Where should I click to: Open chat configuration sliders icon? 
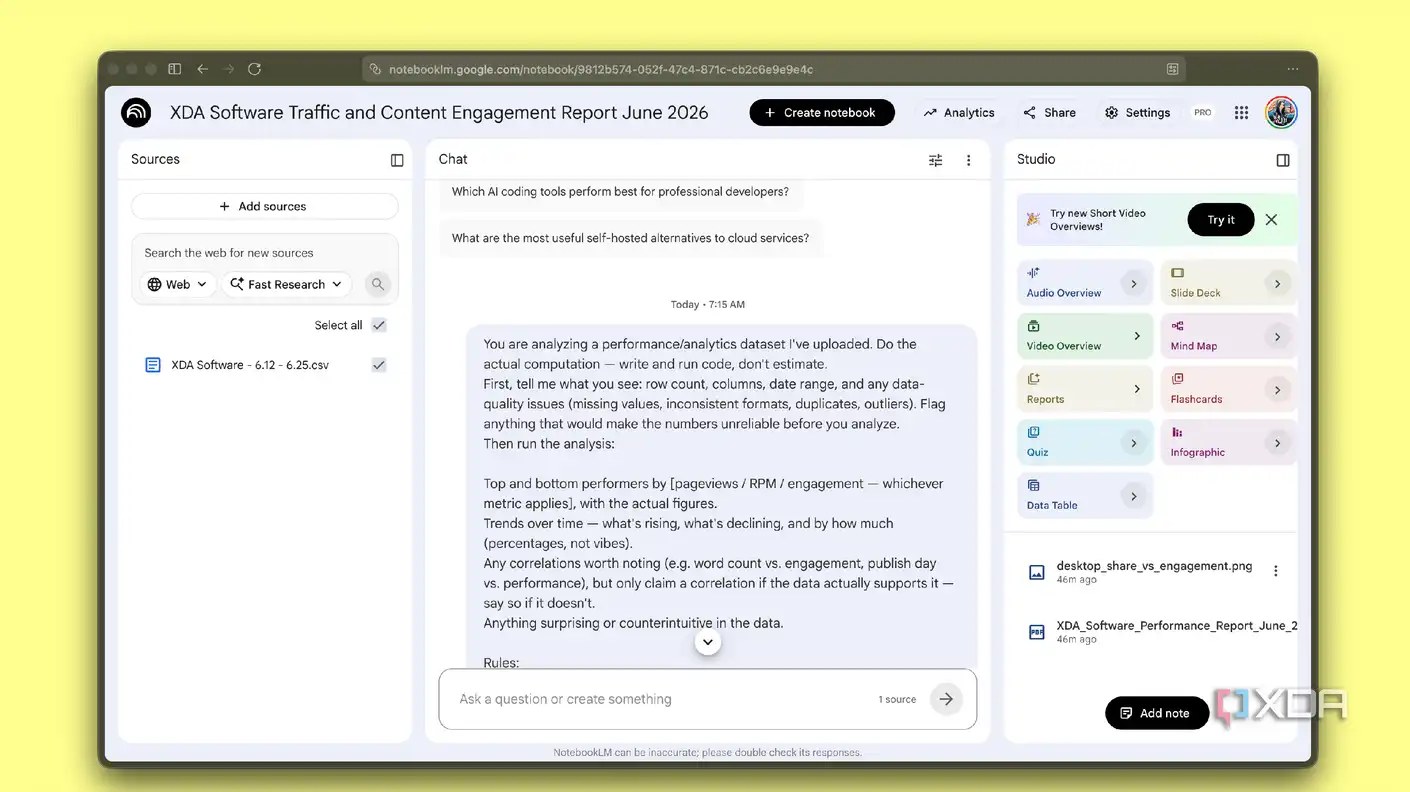click(x=935, y=160)
